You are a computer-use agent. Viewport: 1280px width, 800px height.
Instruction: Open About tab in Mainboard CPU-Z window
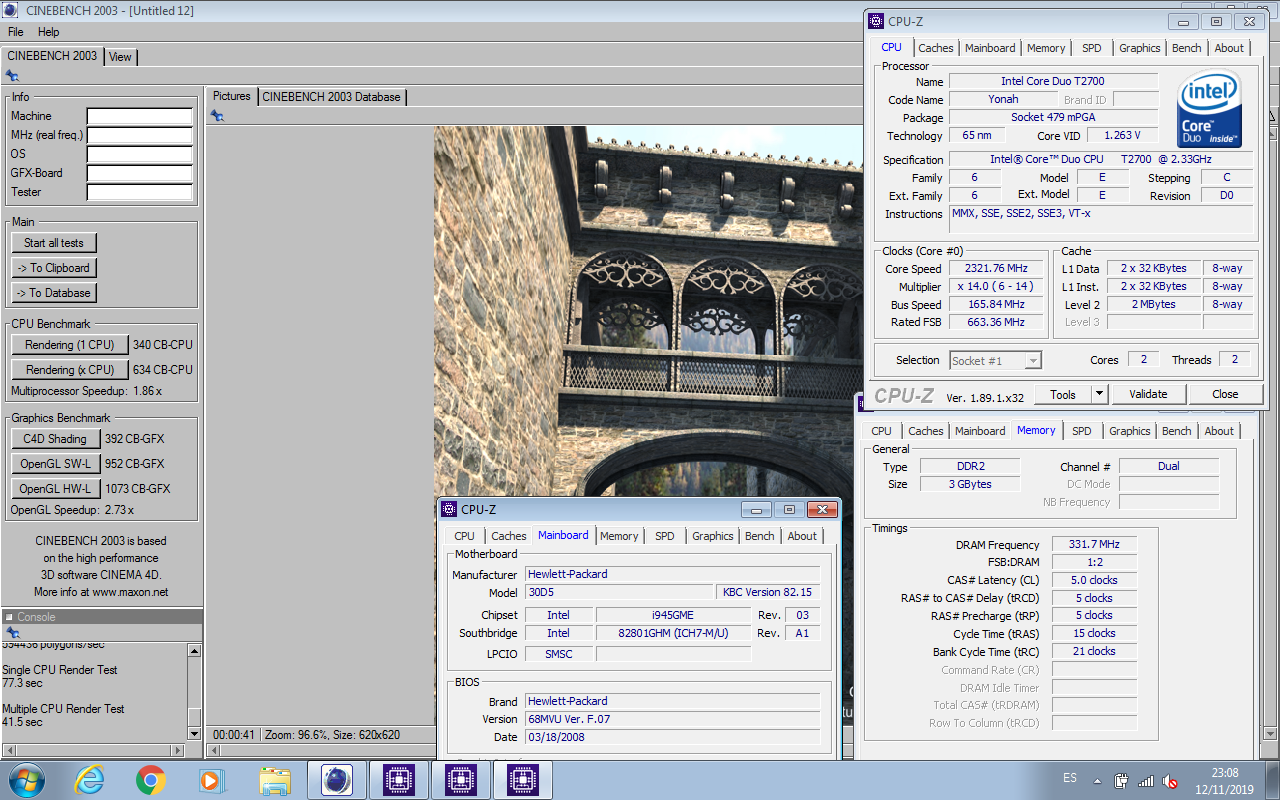coord(802,536)
